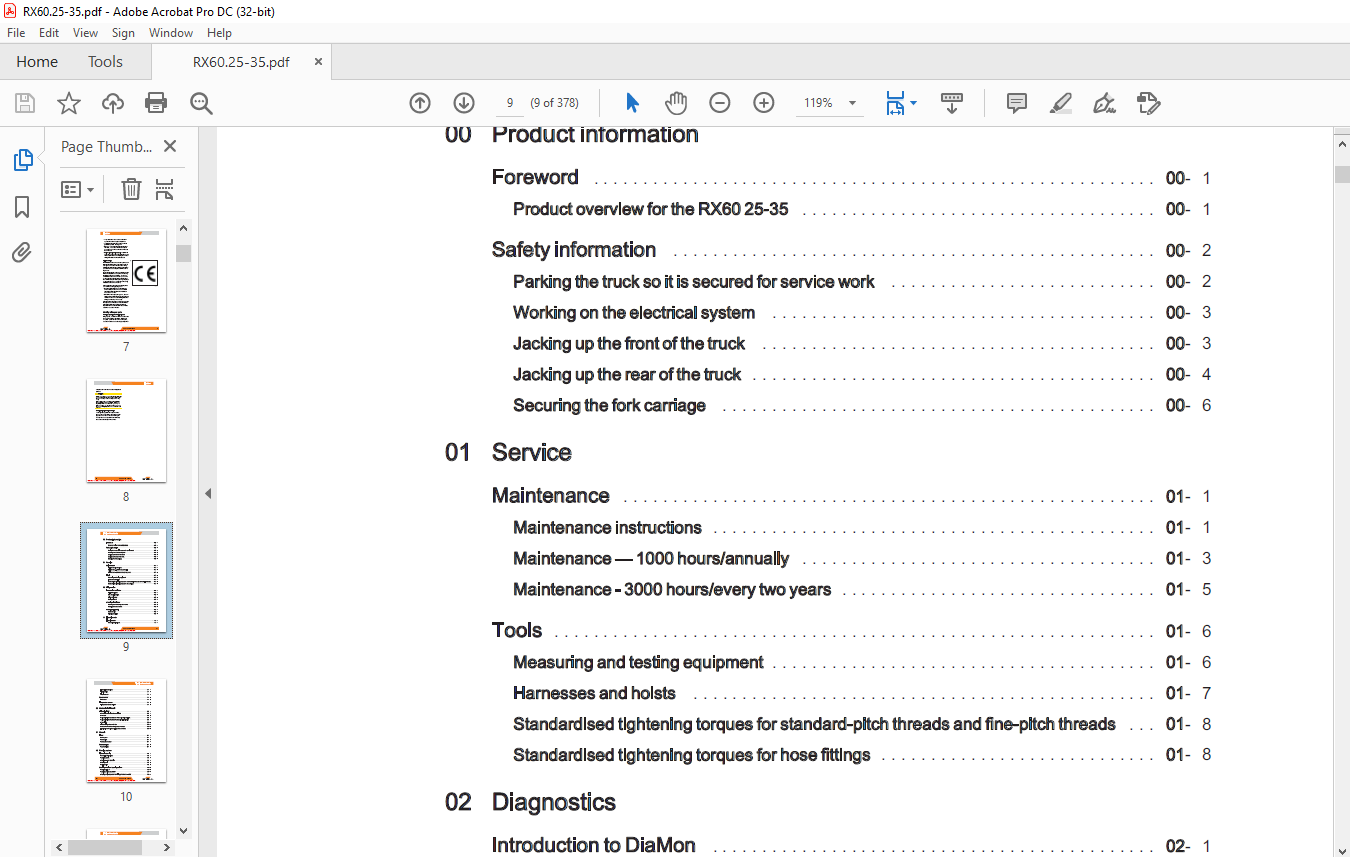The image size is (1350, 857).
Task: Click the page break/split thumbnails icon
Action: click(x=165, y=189)
